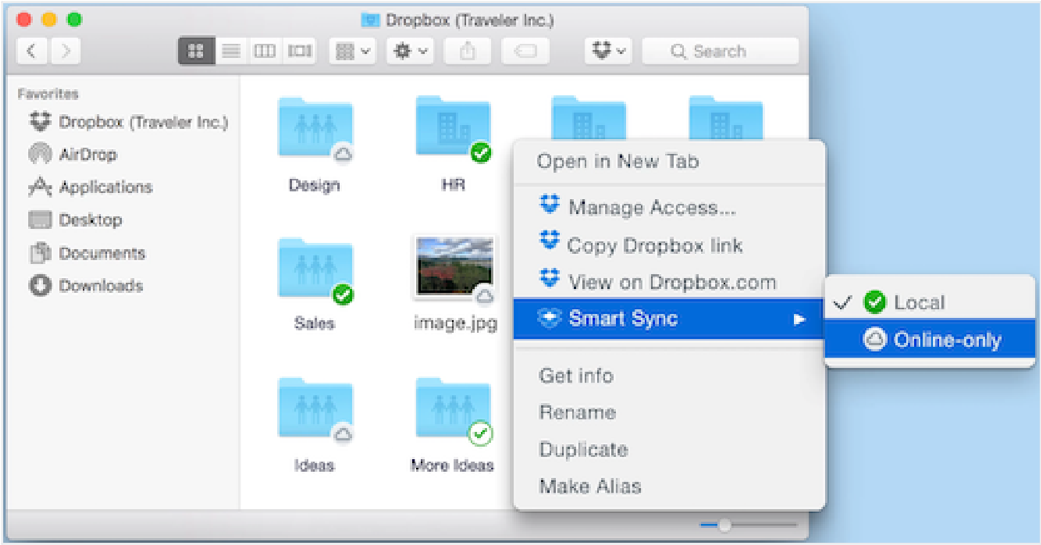This screenshot has width=1041, height=545.
Task: Open Desktop in the sidebar
Action: pyautogui.click(x=76, y=220)
